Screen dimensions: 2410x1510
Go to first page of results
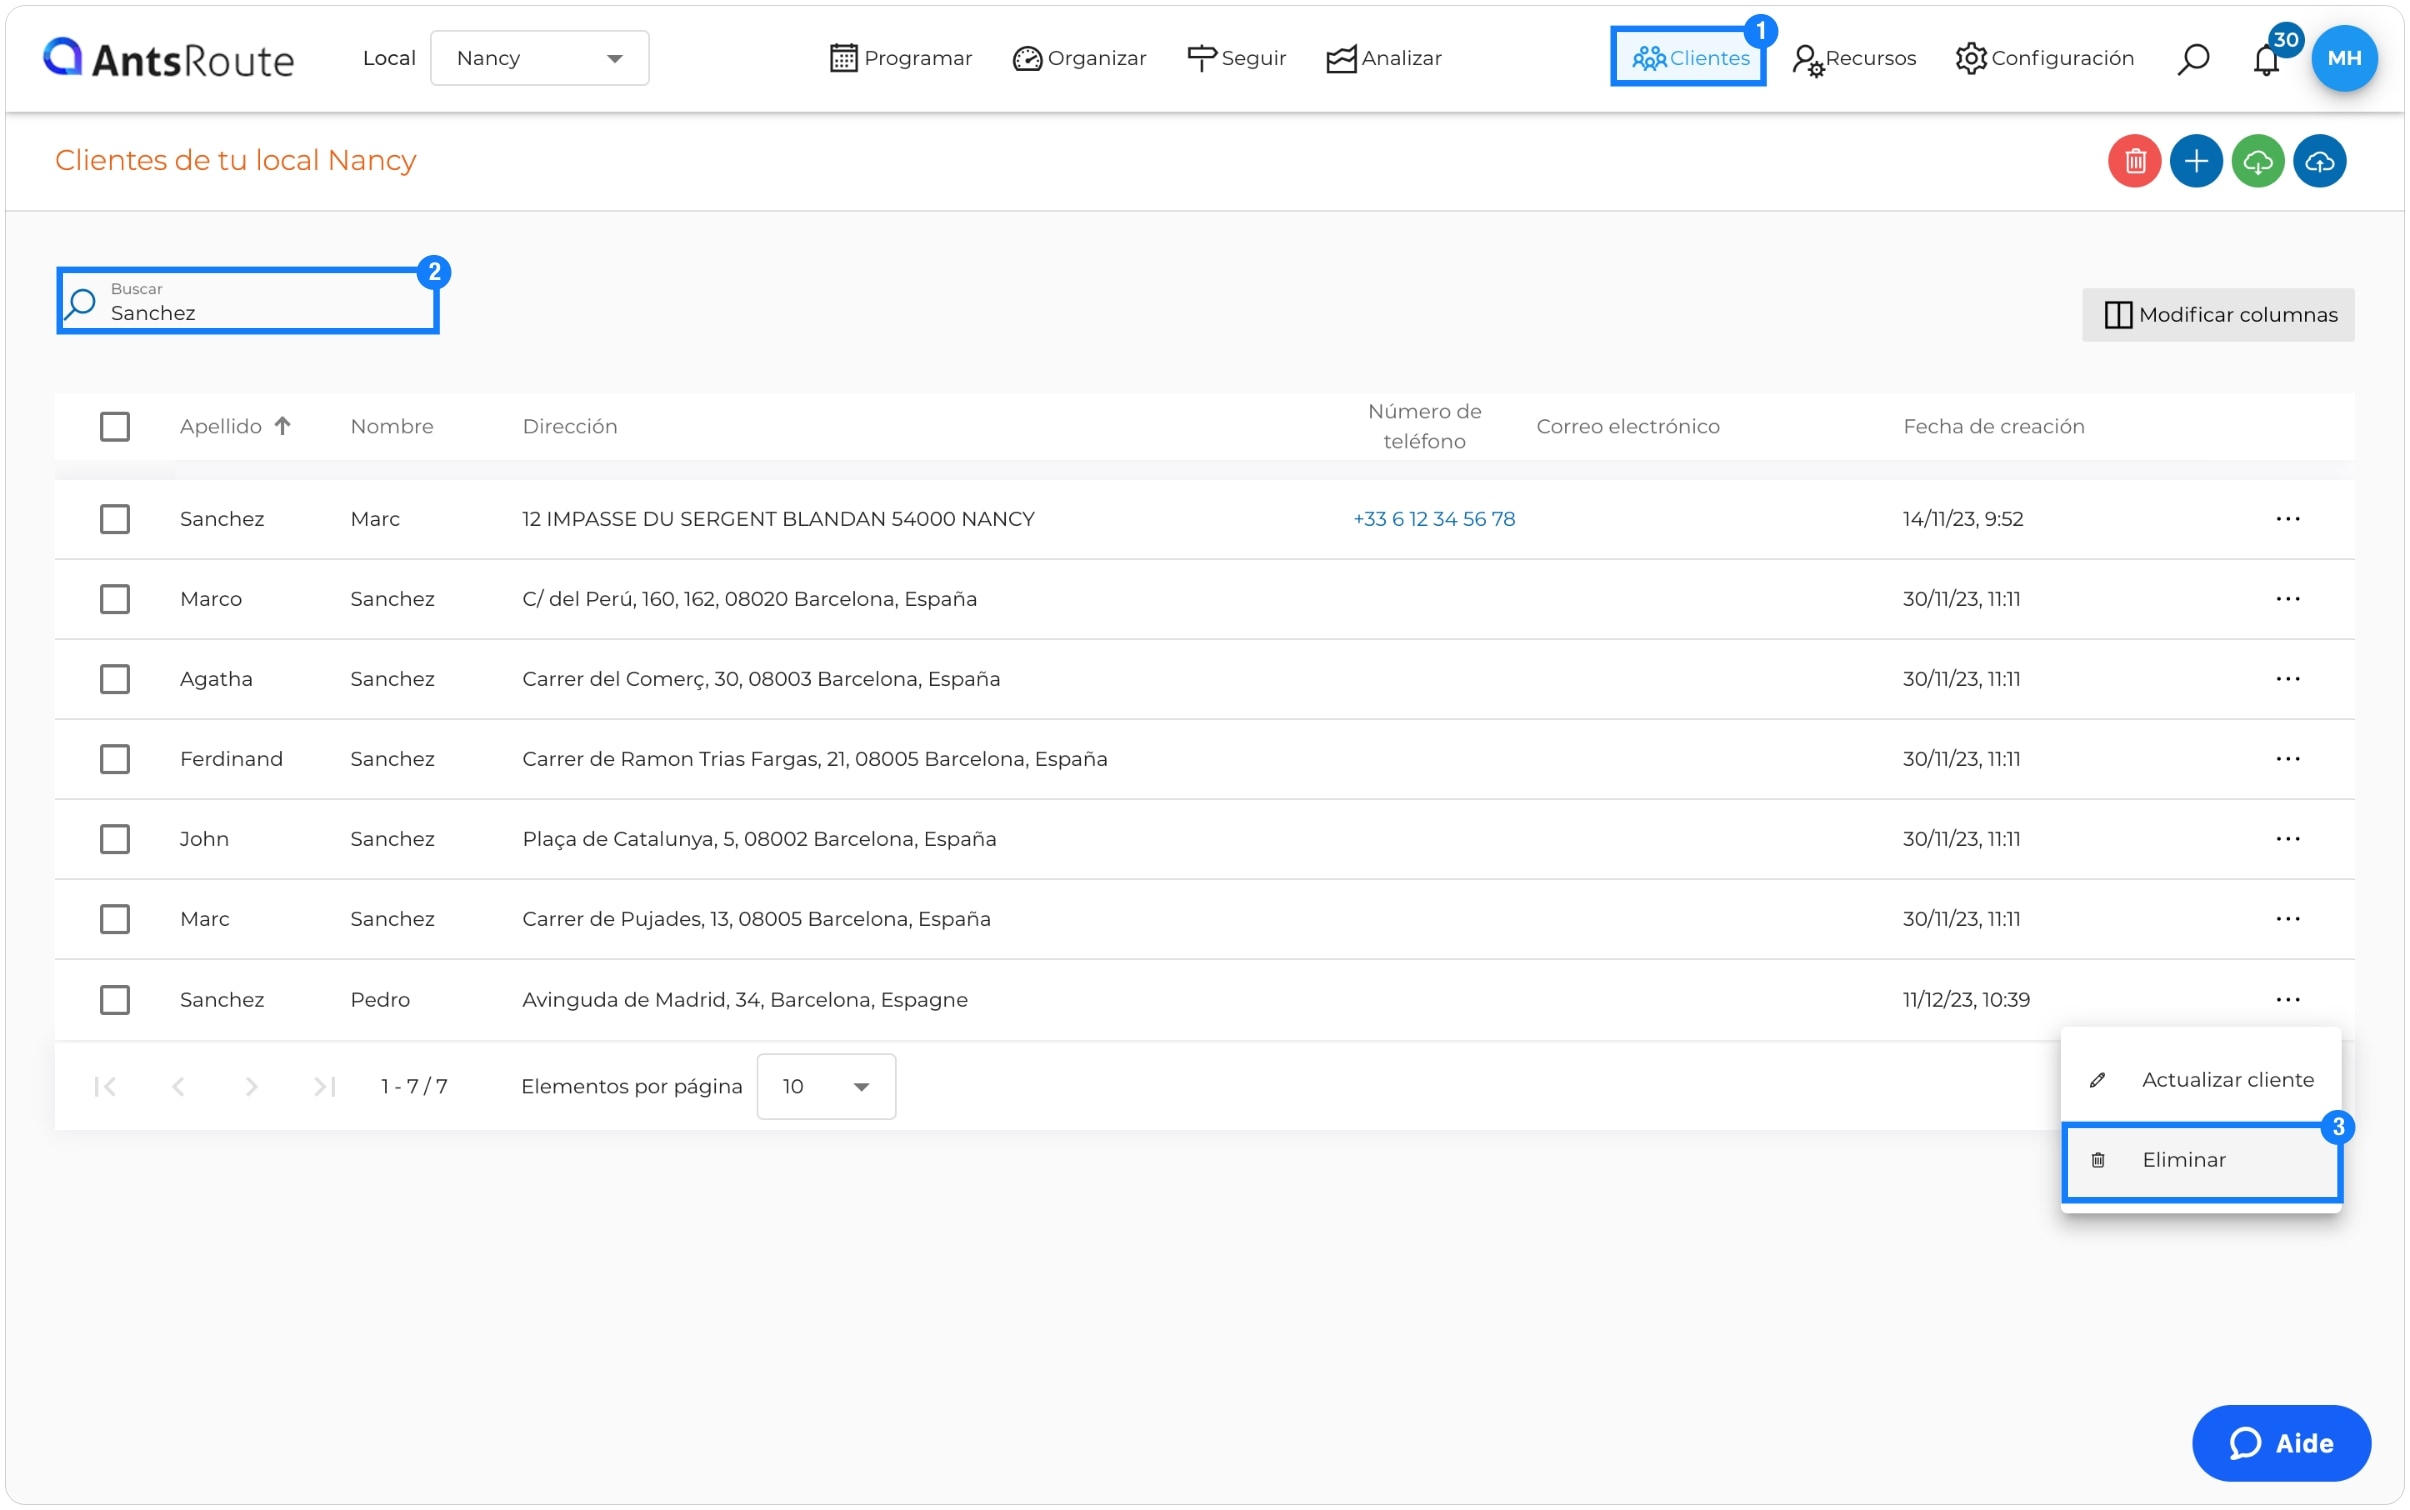pos(104,1086)
